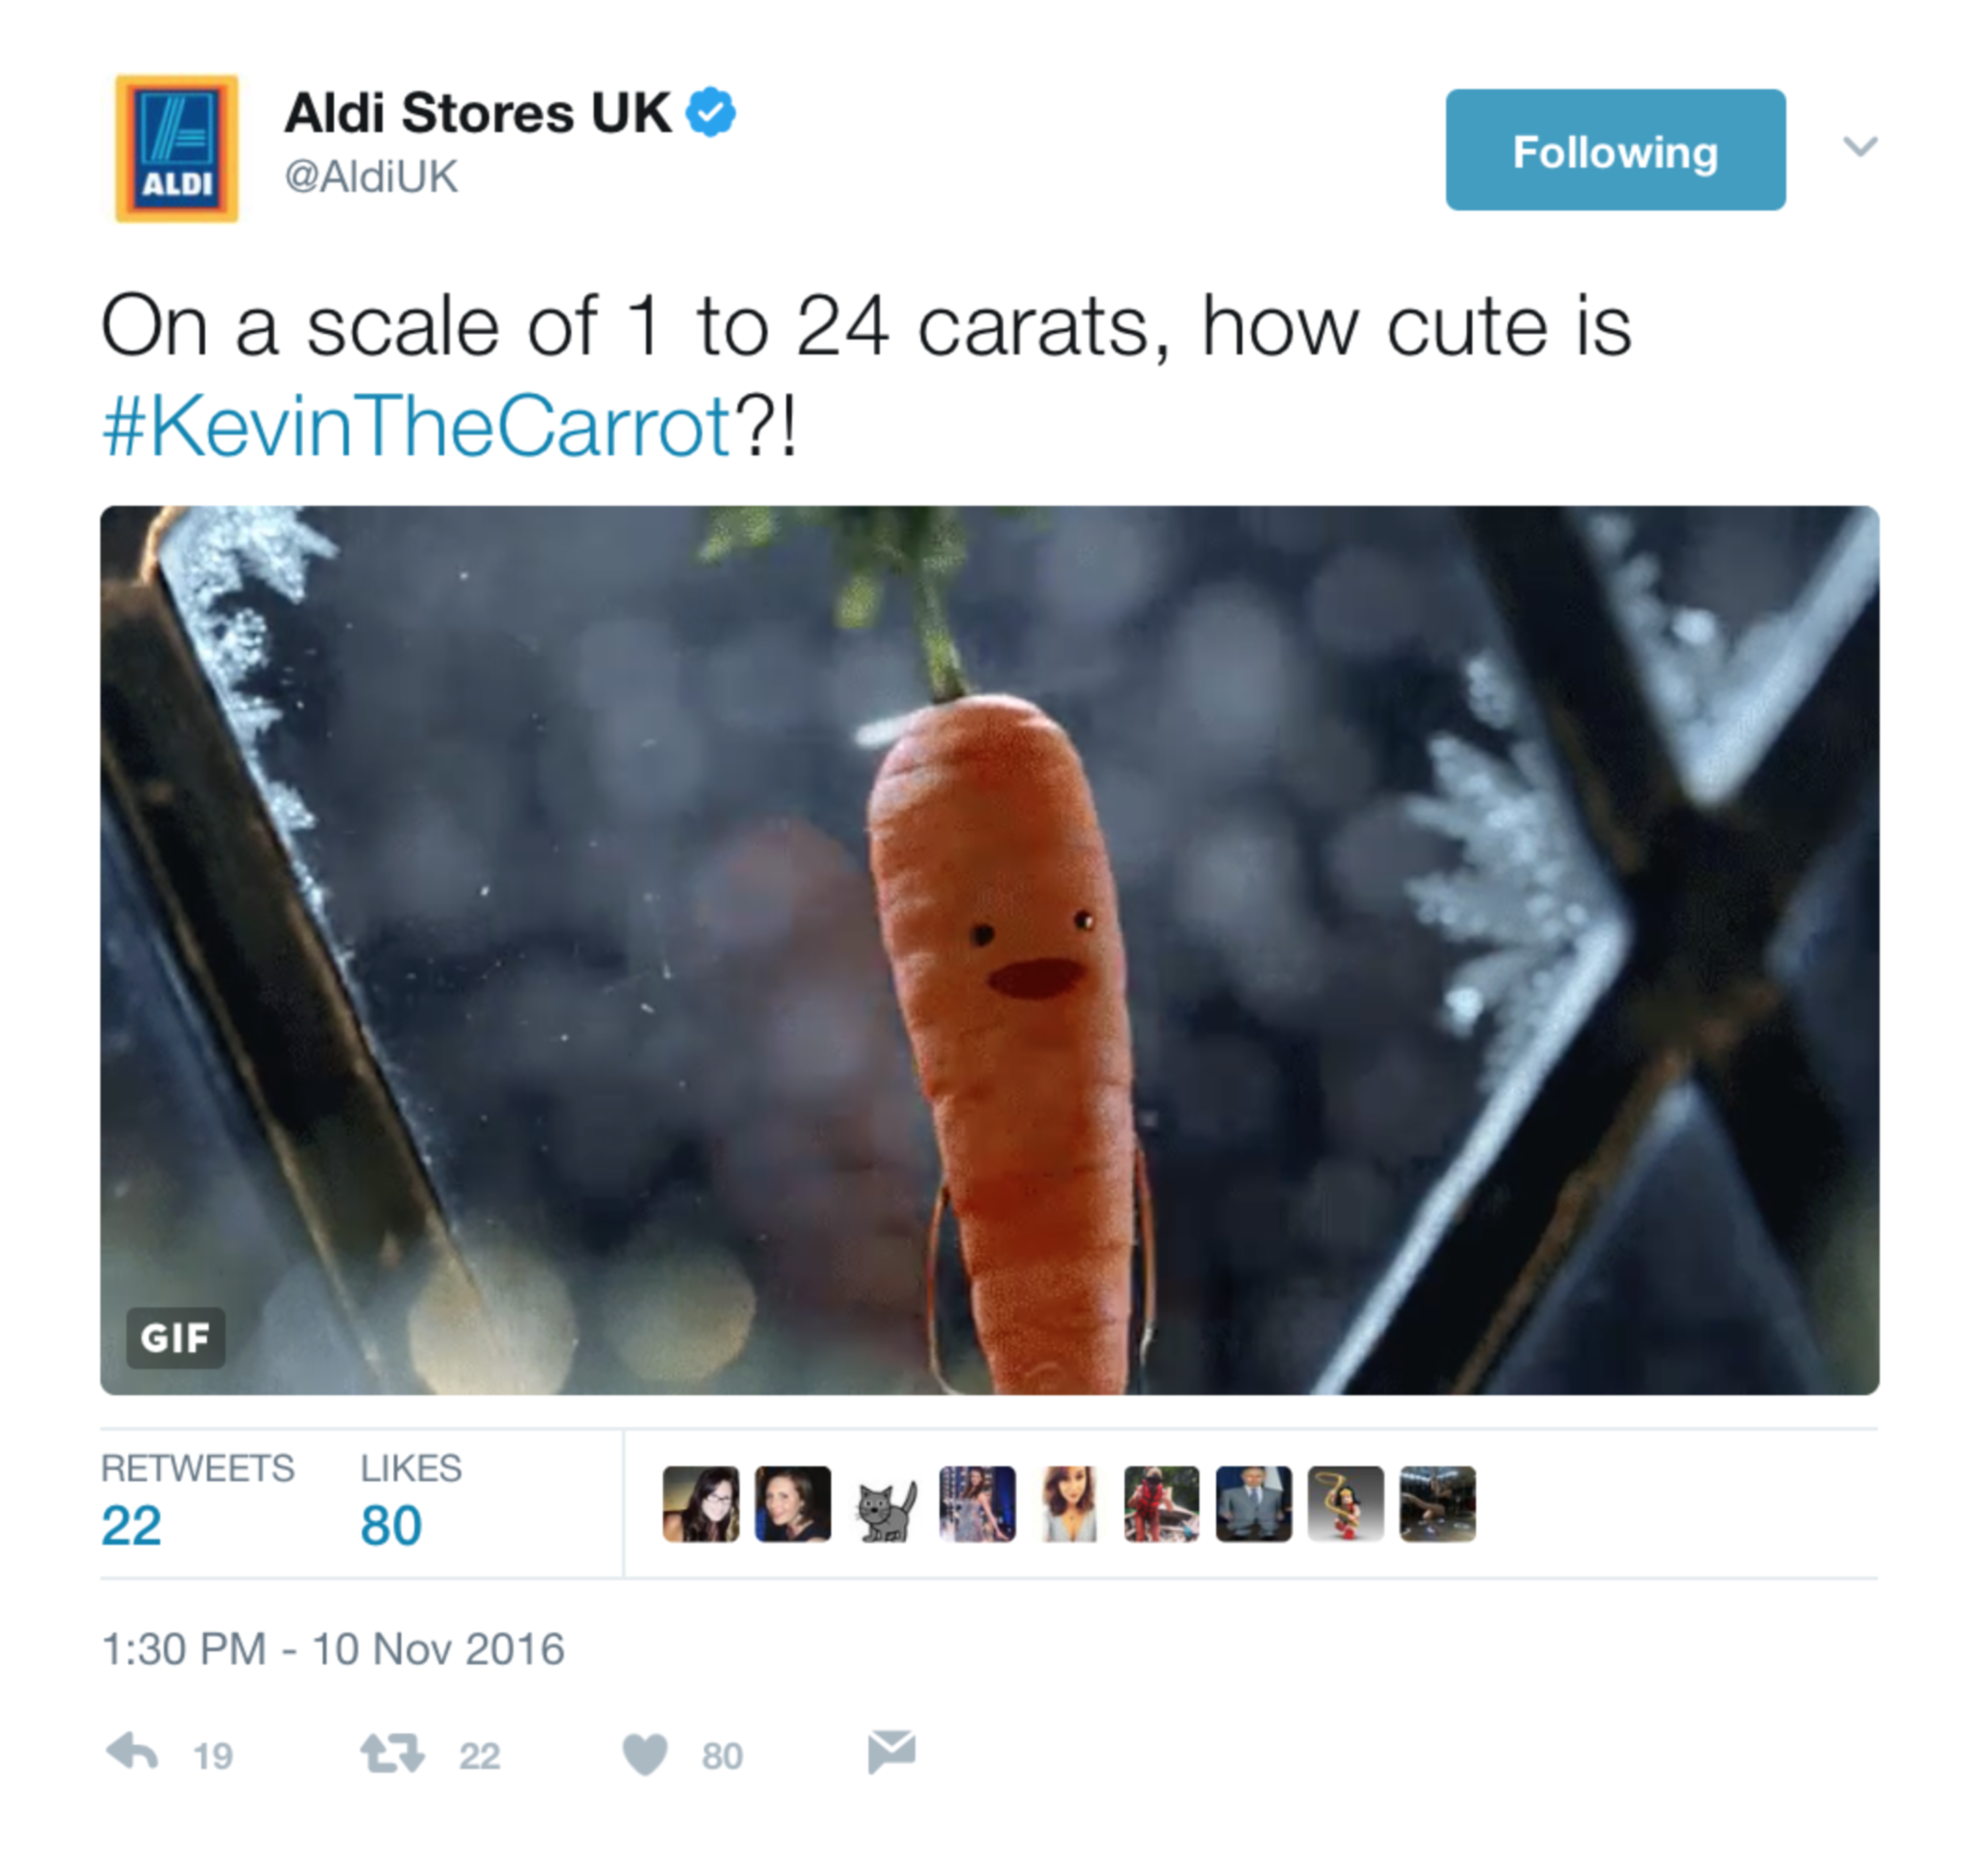Click the blue verified badge
This screenshot has width=1985, height=1876.
(710, 112)
